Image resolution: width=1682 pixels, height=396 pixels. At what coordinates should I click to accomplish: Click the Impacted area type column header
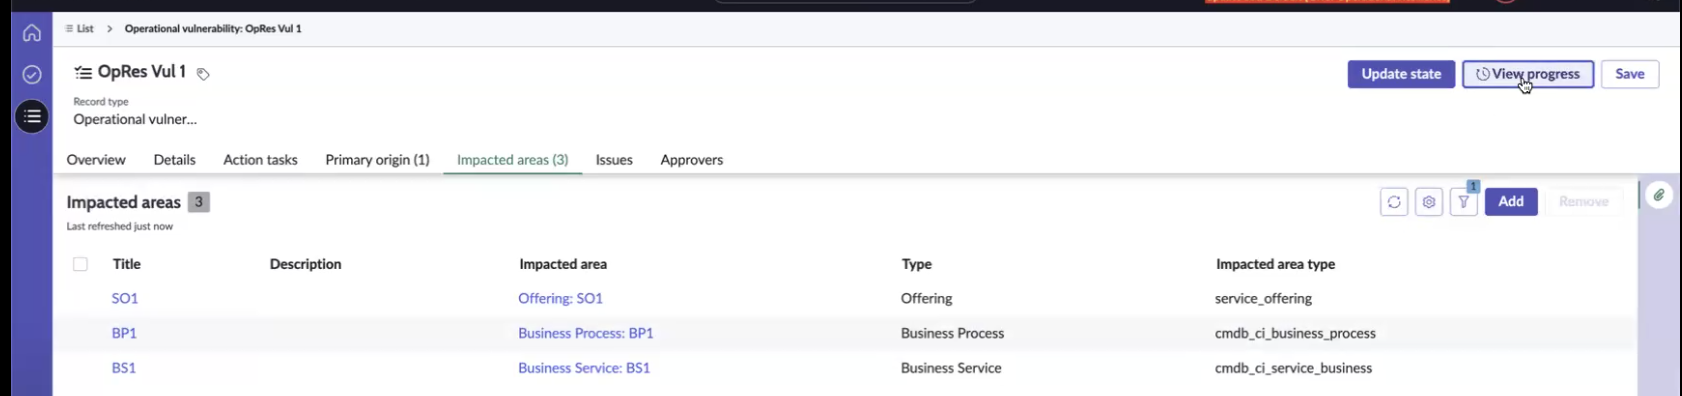(x=1275, y=264)
